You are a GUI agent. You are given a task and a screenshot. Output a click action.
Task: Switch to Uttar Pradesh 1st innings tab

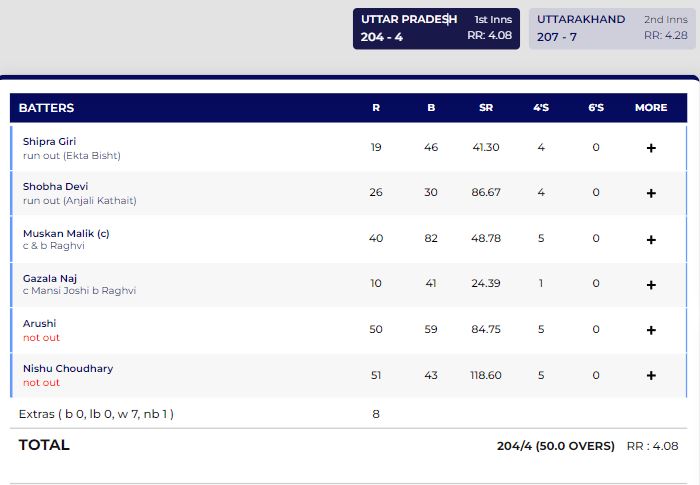pyautogui.click(x=437, y=27)
